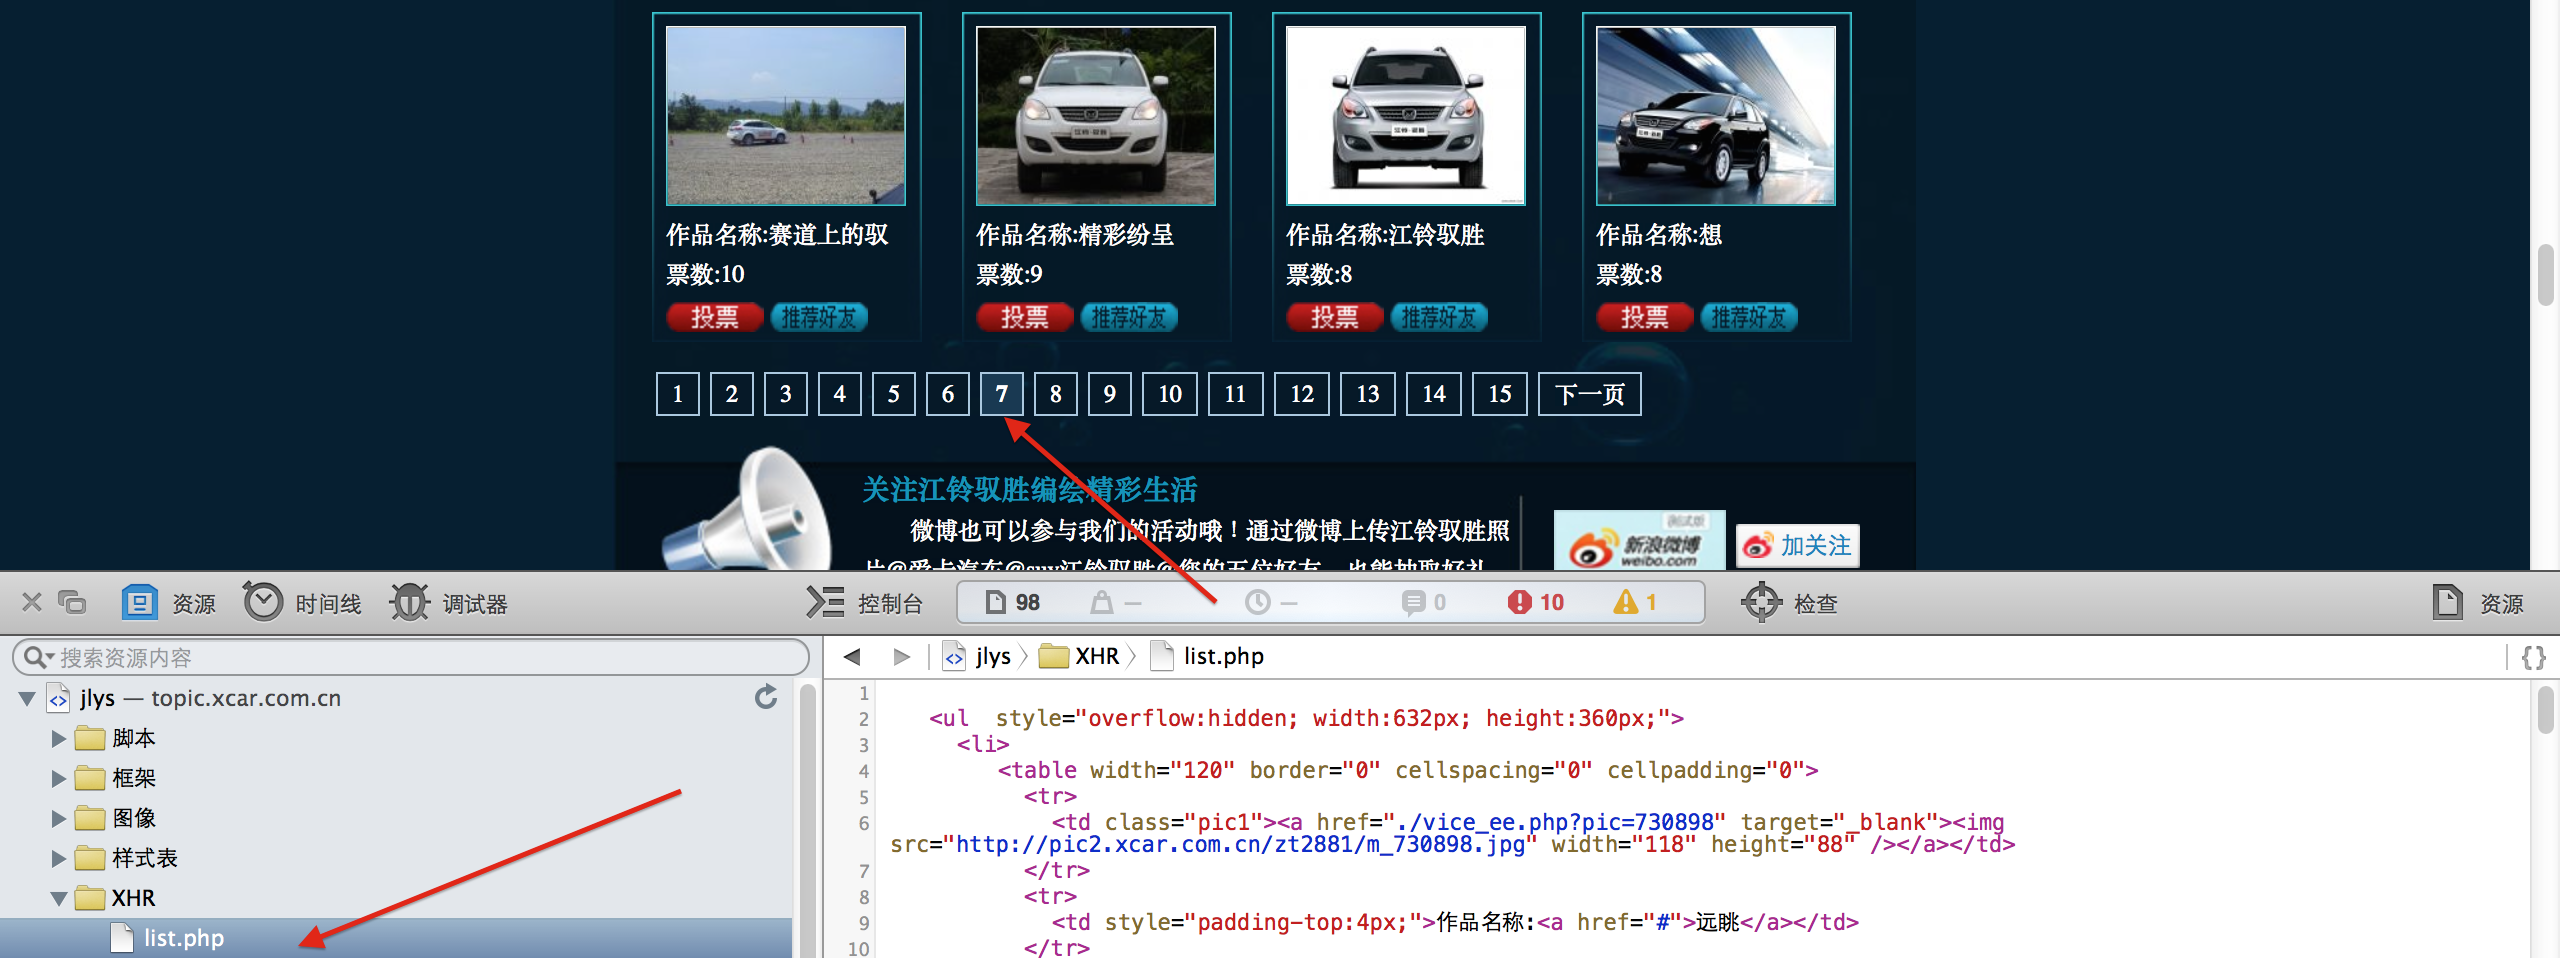Image resolution: width=2560 pixels, height=958 pixels.
Task: Expand the 脚本 folder
Action: coord(58,738)
